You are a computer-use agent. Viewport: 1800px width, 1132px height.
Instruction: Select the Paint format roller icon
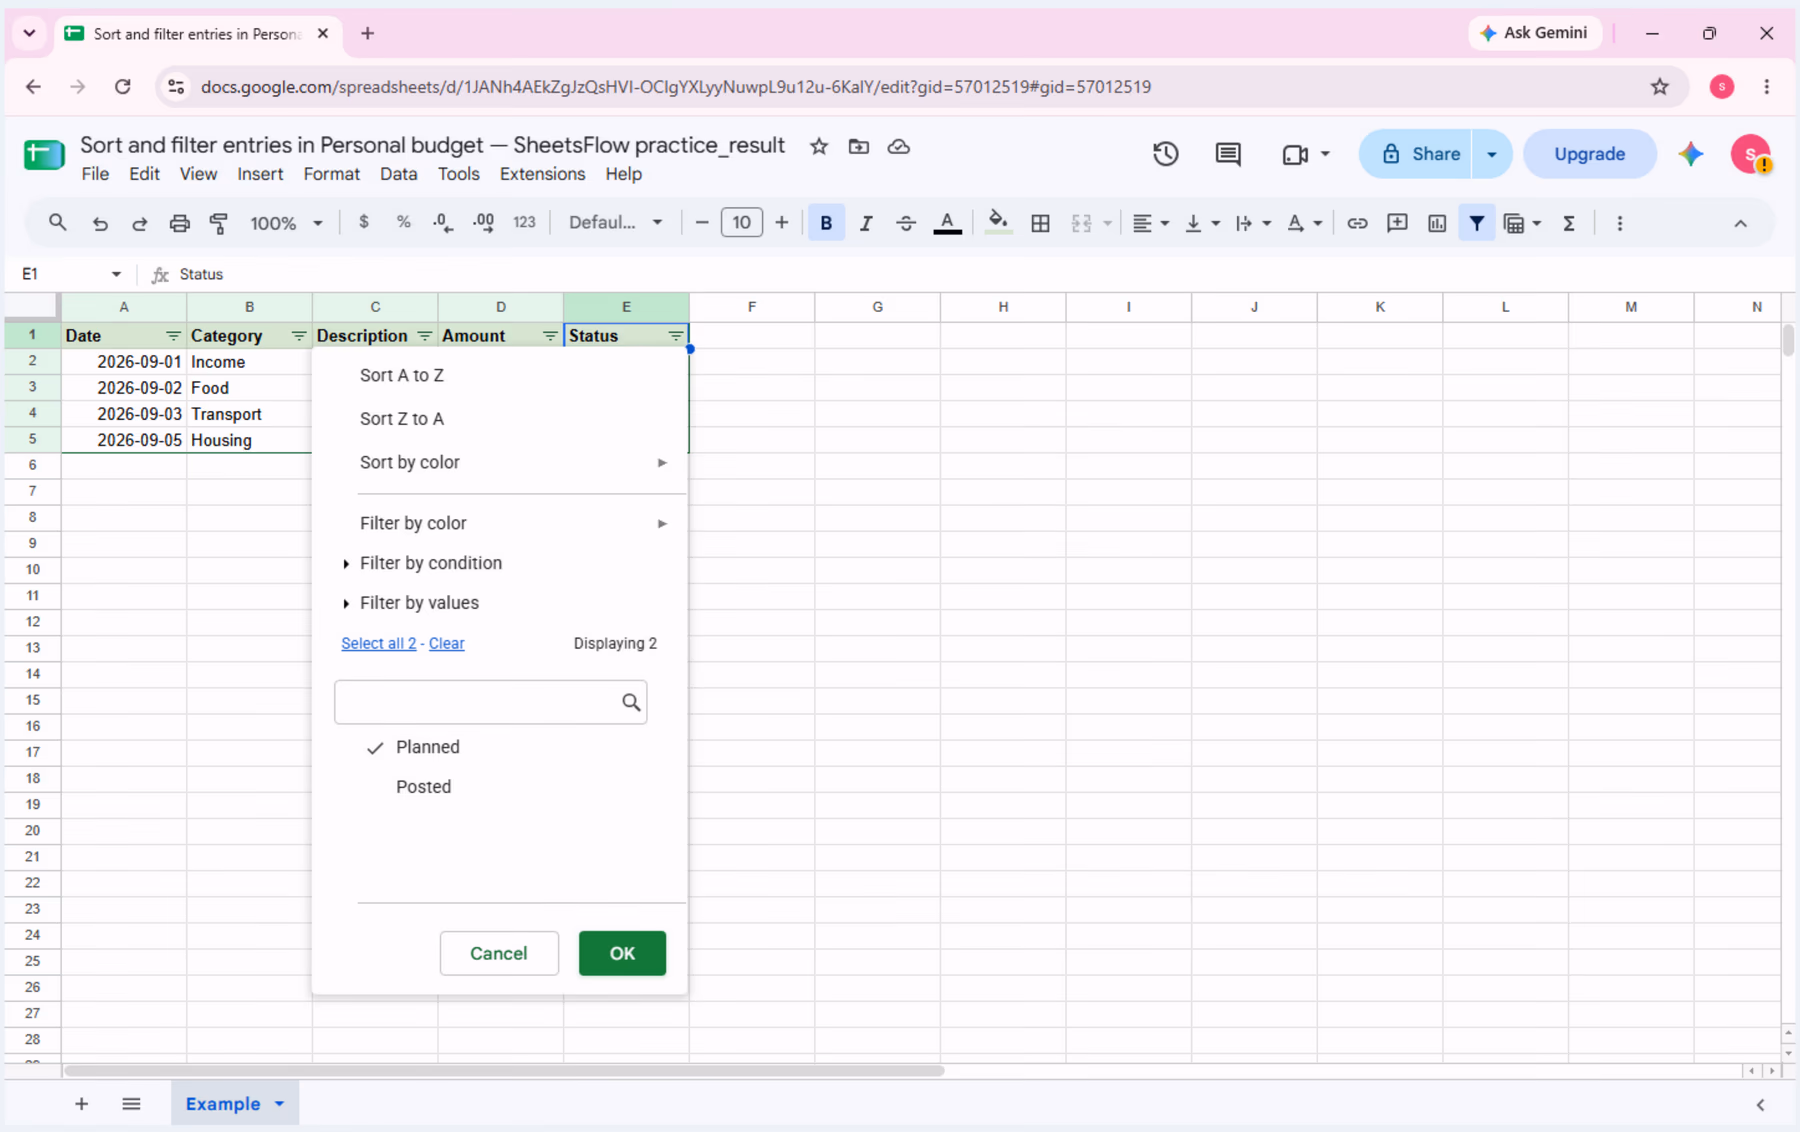(219, 223)
